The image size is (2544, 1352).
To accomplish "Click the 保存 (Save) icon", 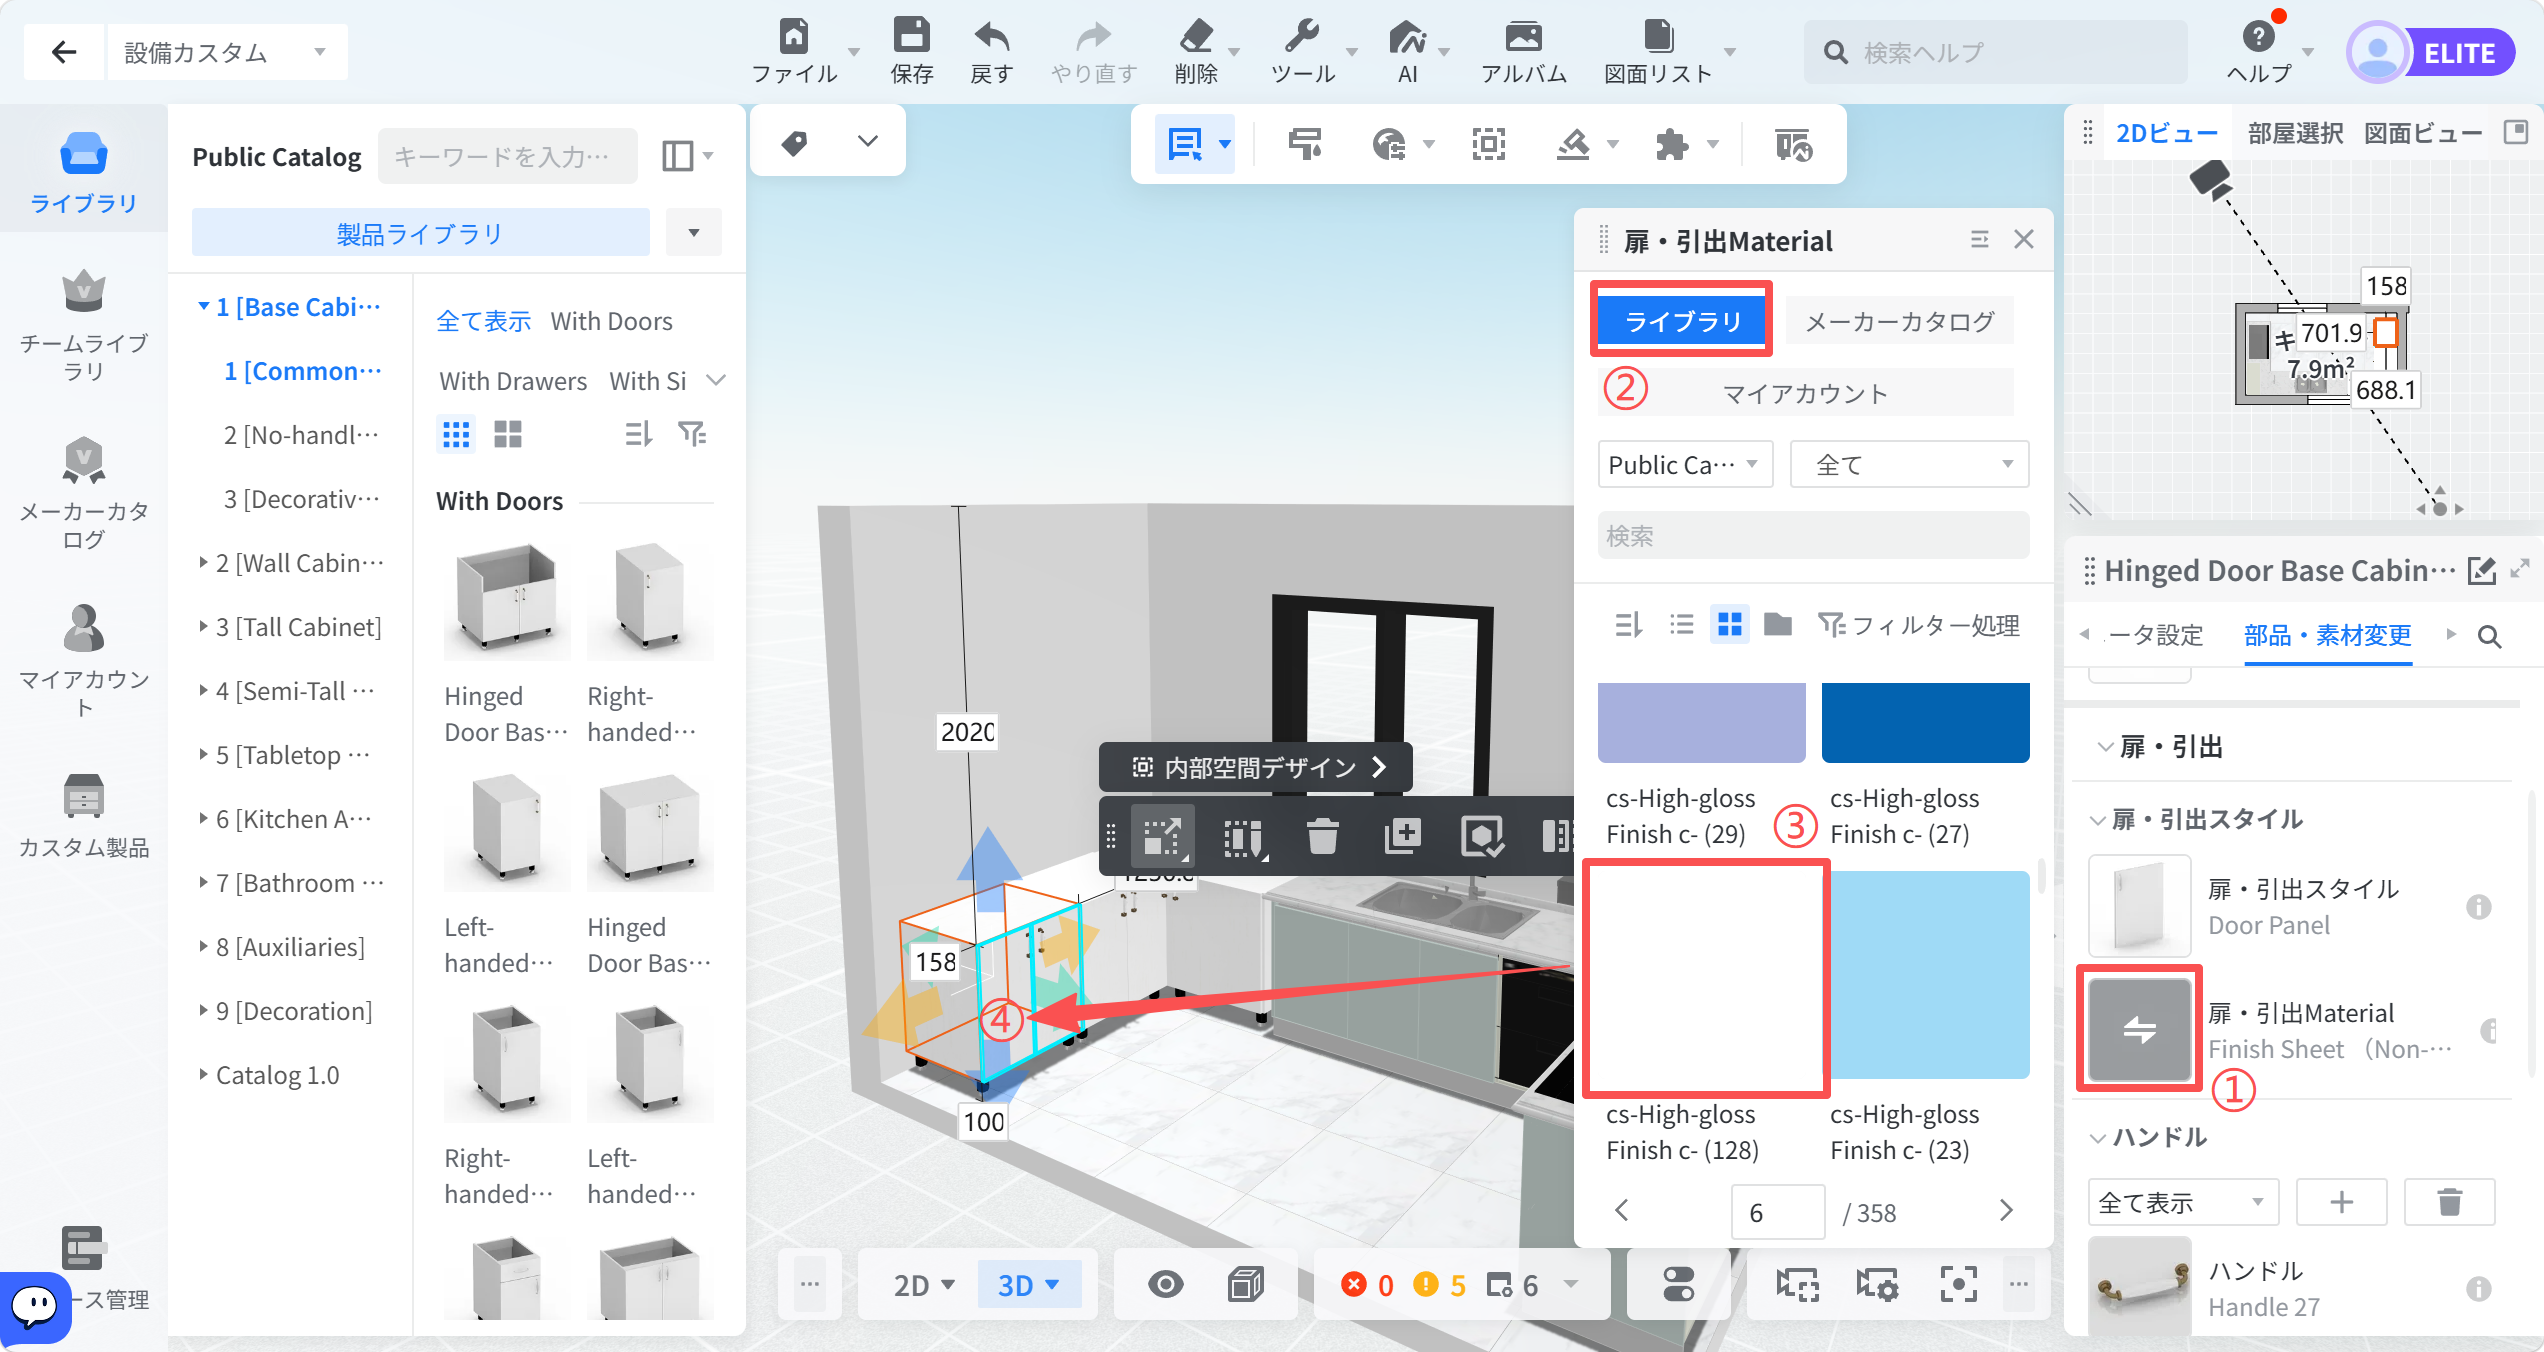I will 911,35.
